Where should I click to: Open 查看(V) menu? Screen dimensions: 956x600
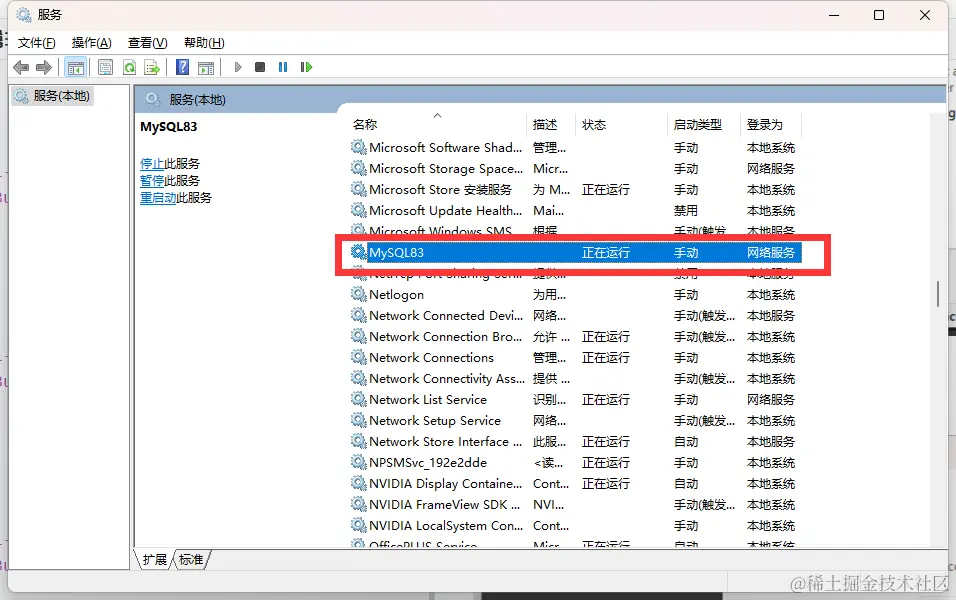(148, 43)
